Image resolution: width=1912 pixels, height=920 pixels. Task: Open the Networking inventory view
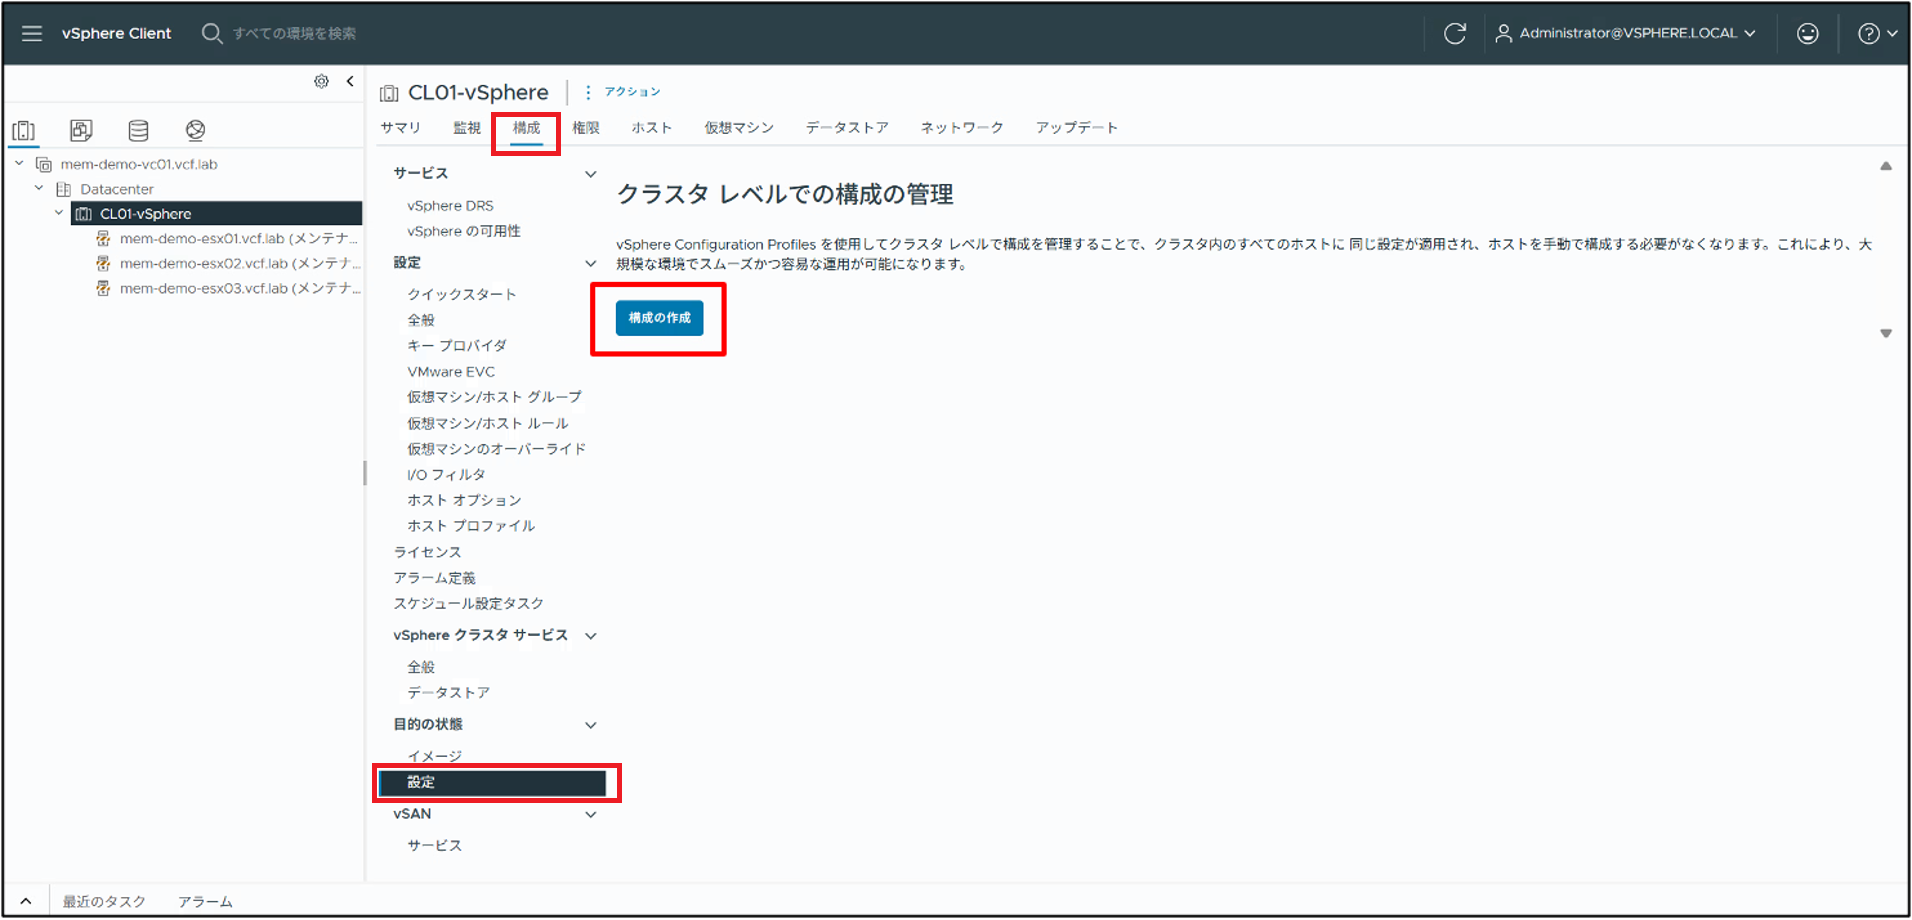click(x=196, y=130)
